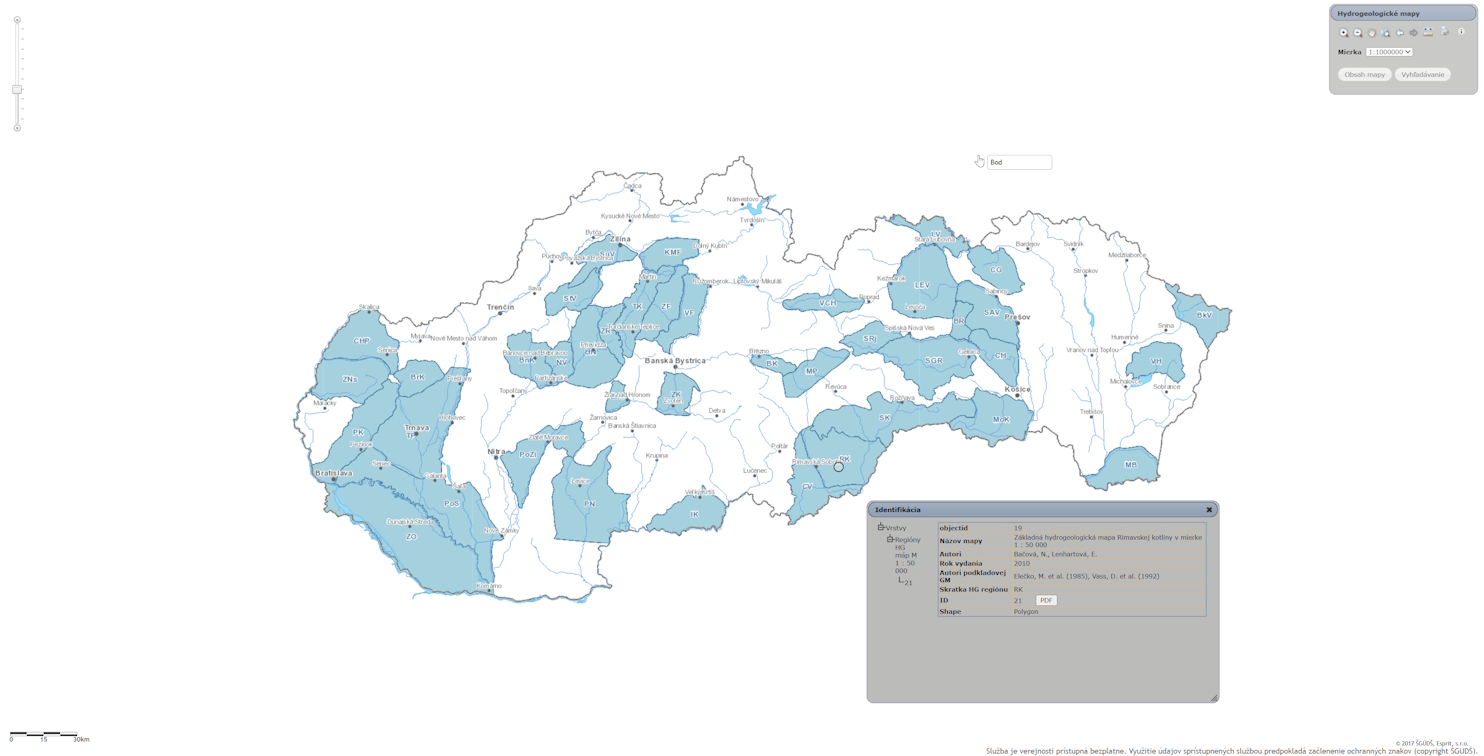Activate the identify info tool
This screenshot has width=1484, height=756.
coord(1461,32)
